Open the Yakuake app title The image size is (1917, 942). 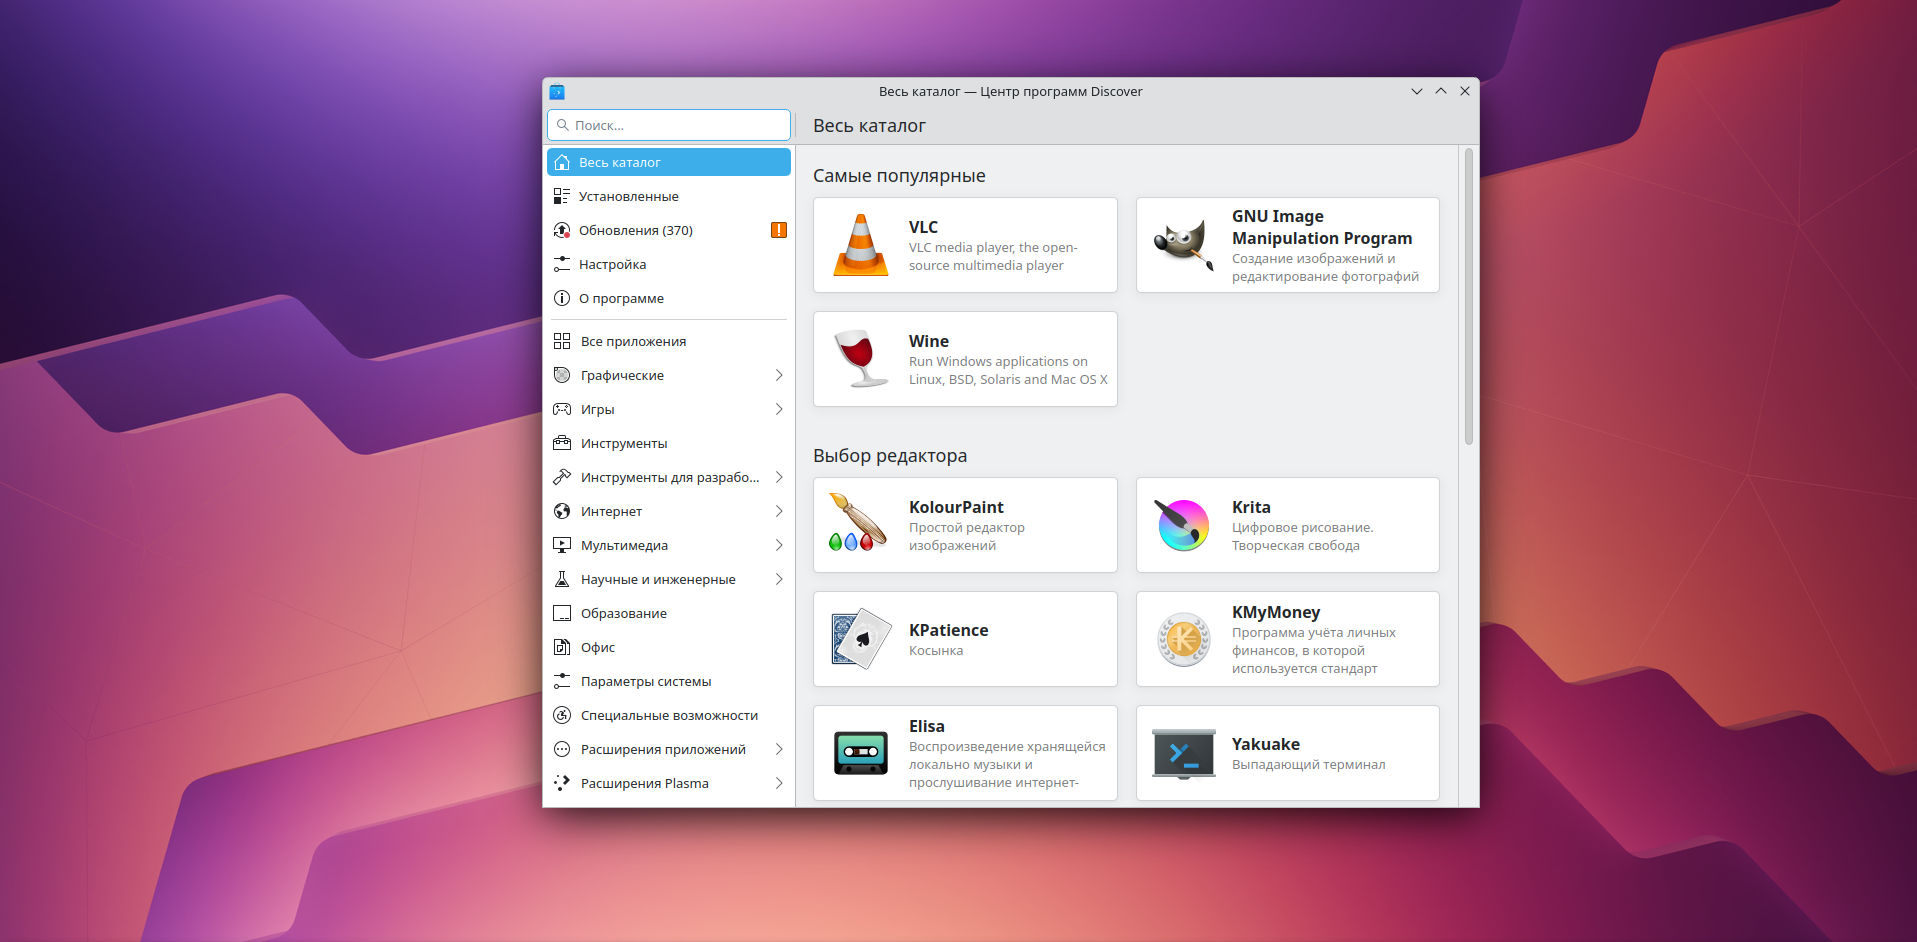[x=1266, y=744]
